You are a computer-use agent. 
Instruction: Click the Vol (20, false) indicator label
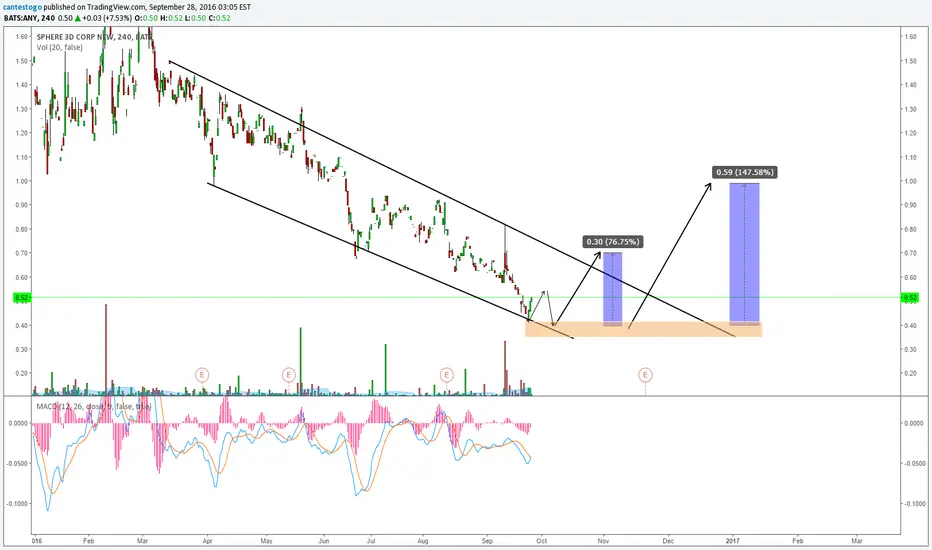[59, 48]
